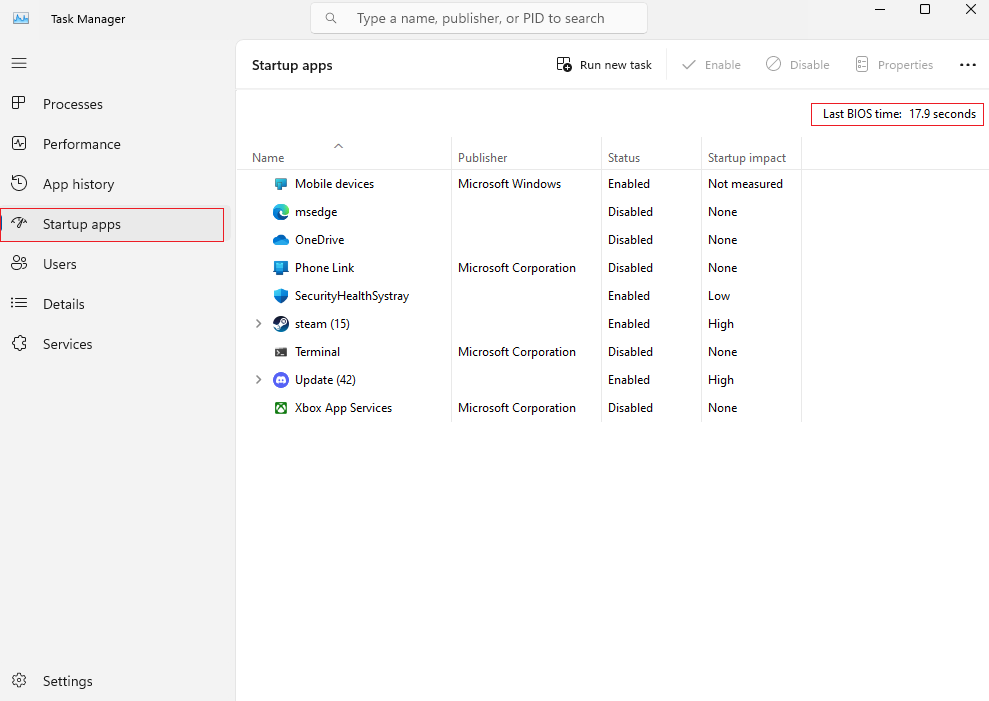Open the Services page
Viewport: 989px width, 701px height.
tap(115, 344)
